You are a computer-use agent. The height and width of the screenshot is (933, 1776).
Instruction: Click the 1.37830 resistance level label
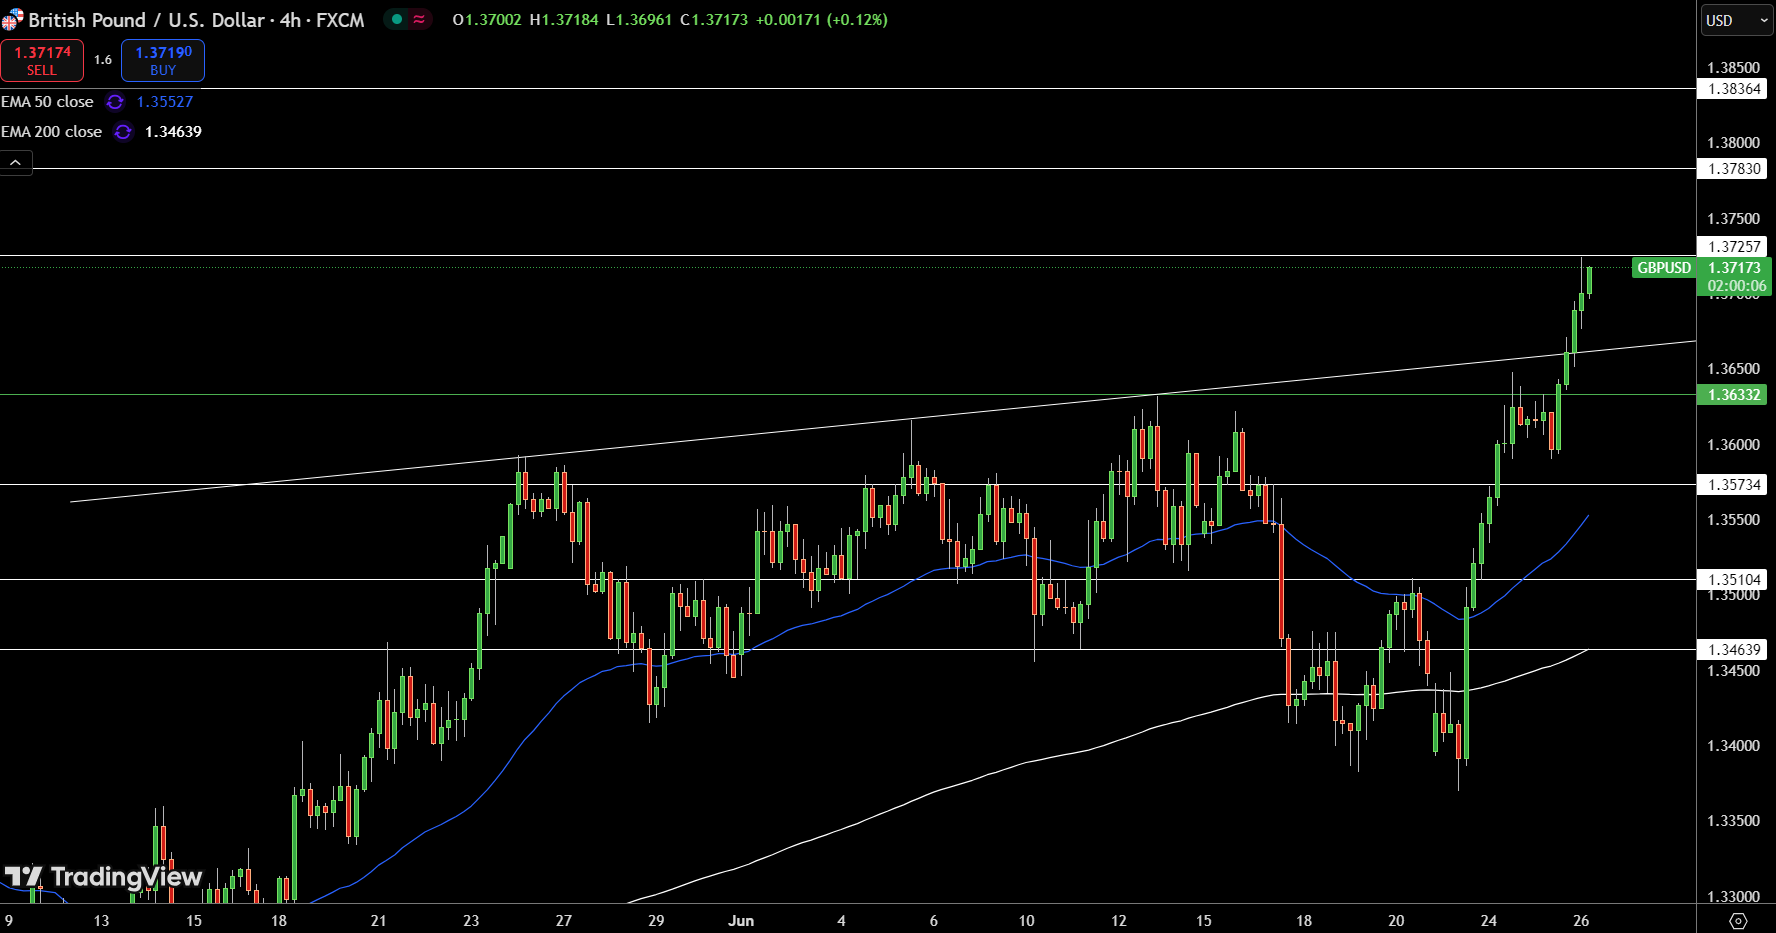coord(1733,169)
